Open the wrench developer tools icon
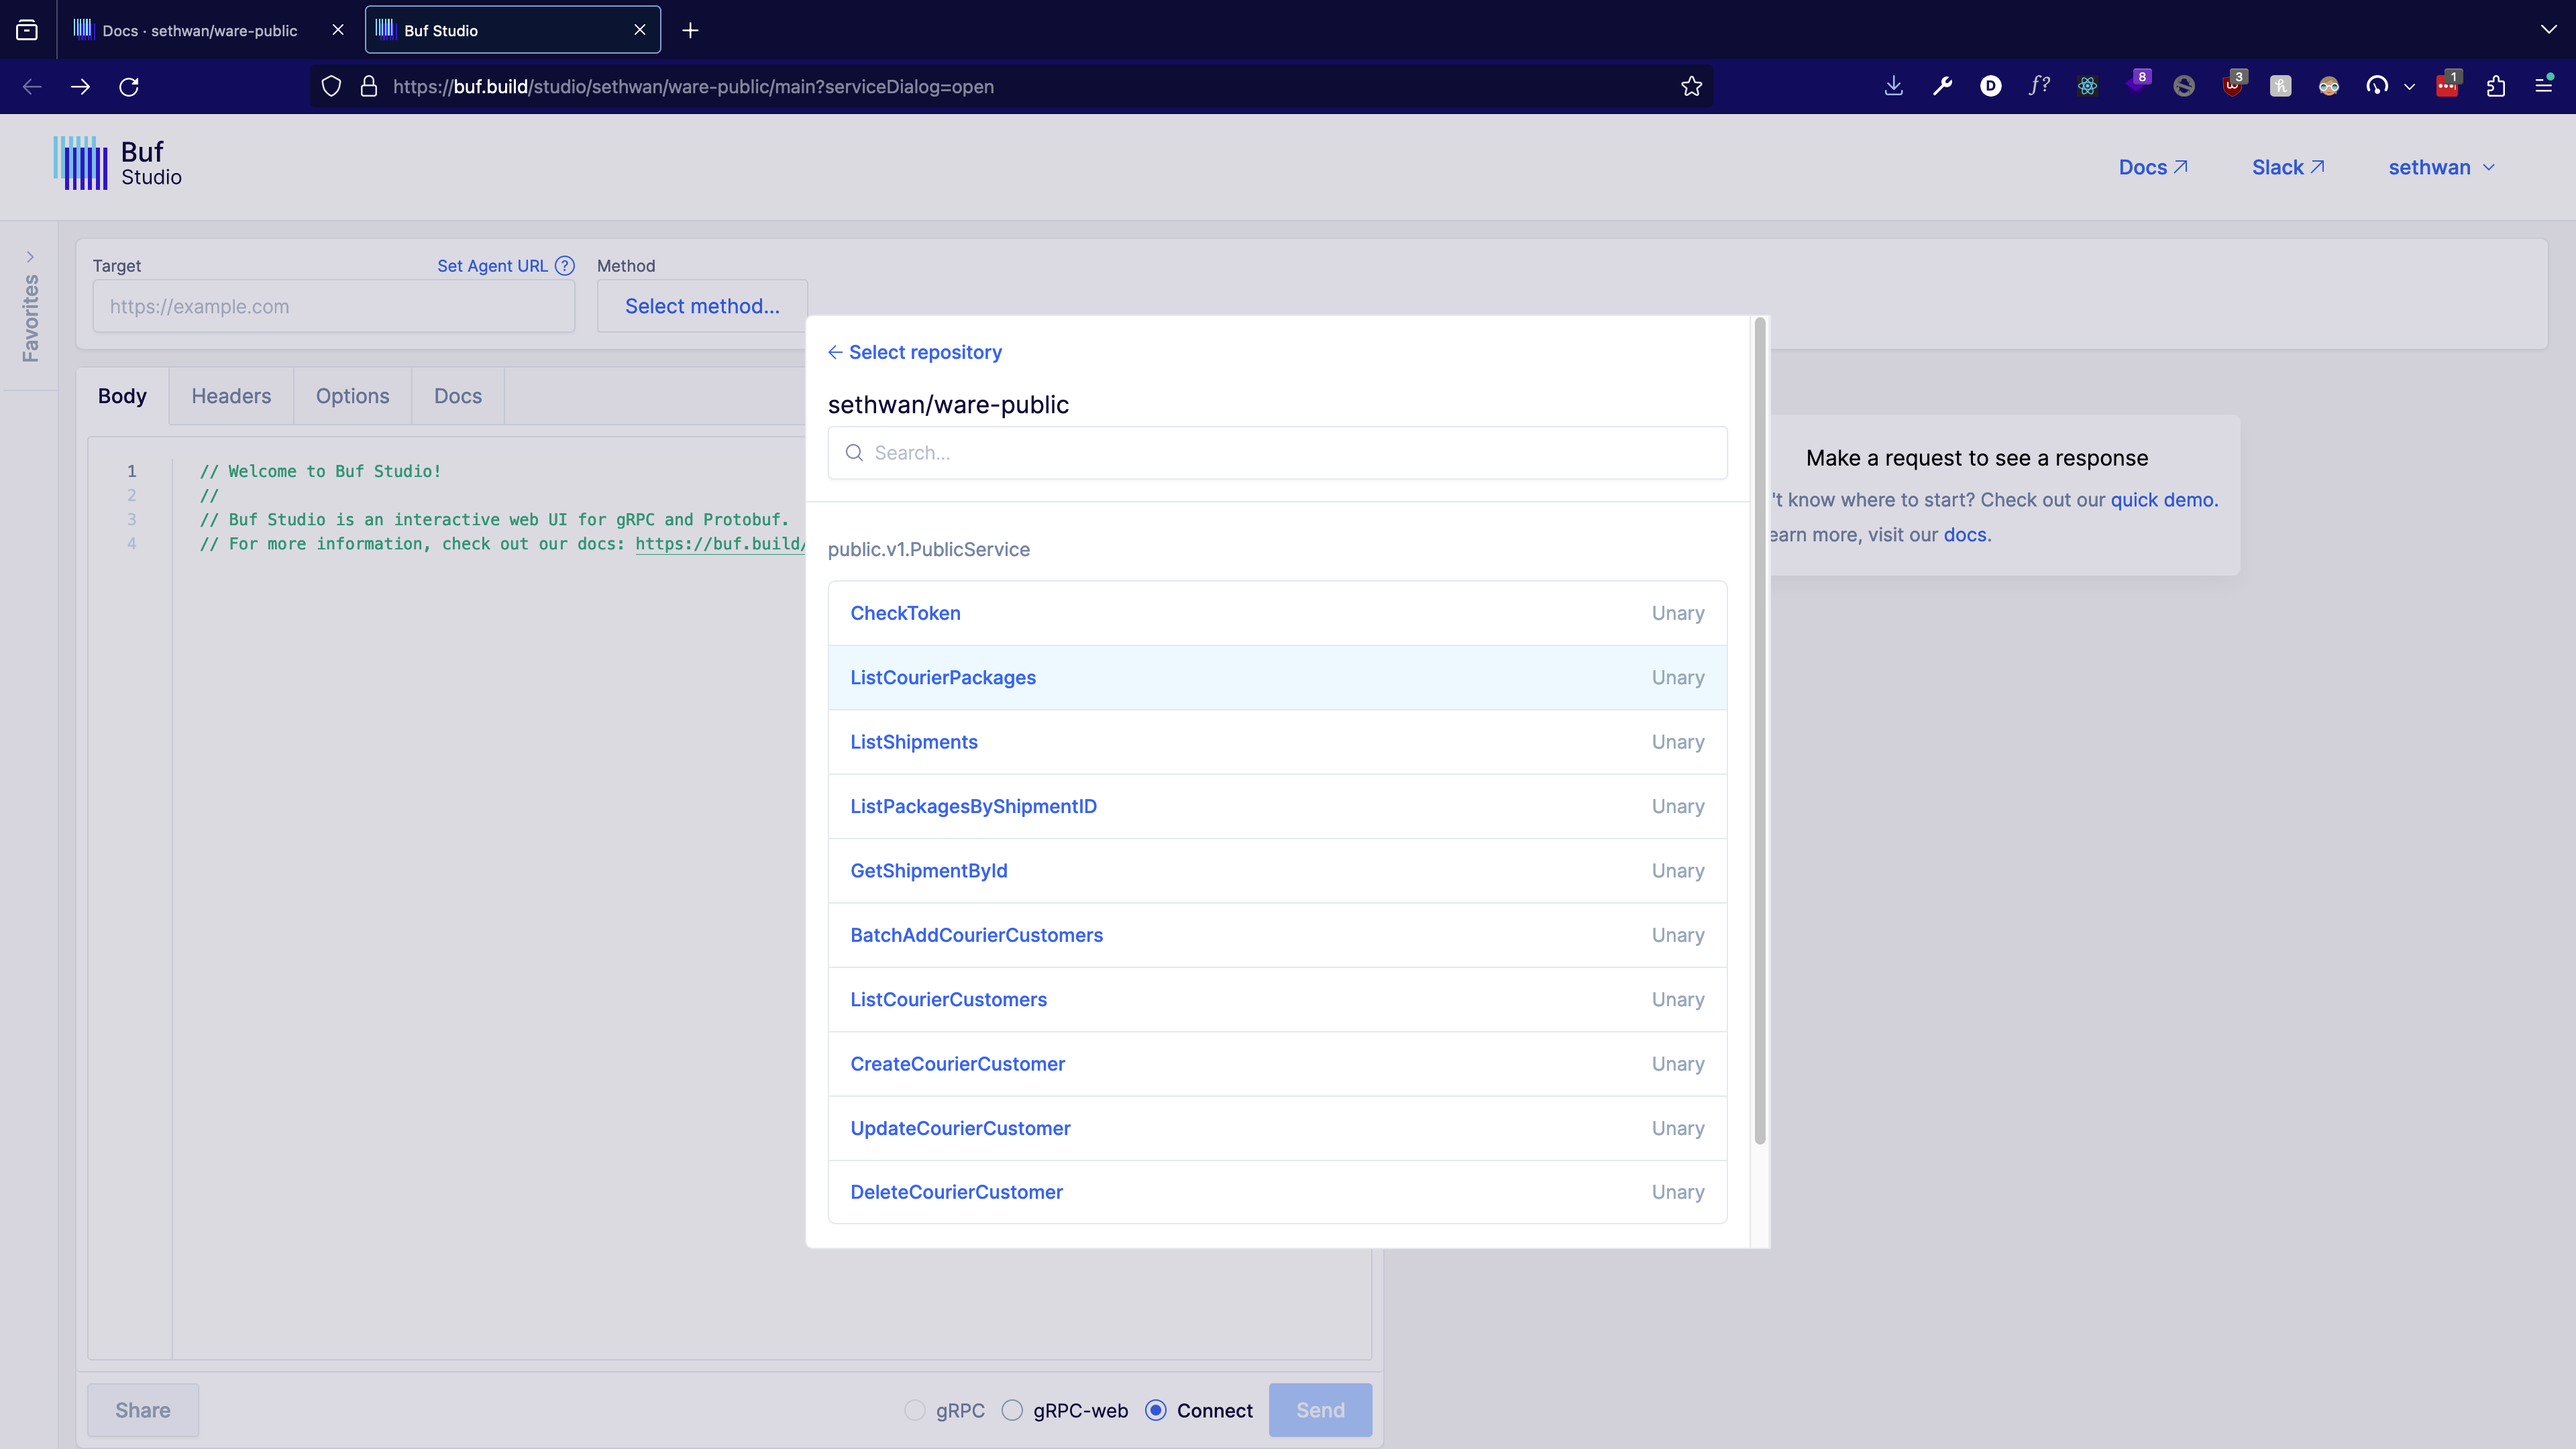This screenshot has height=1449, width=2576. 1942,86
